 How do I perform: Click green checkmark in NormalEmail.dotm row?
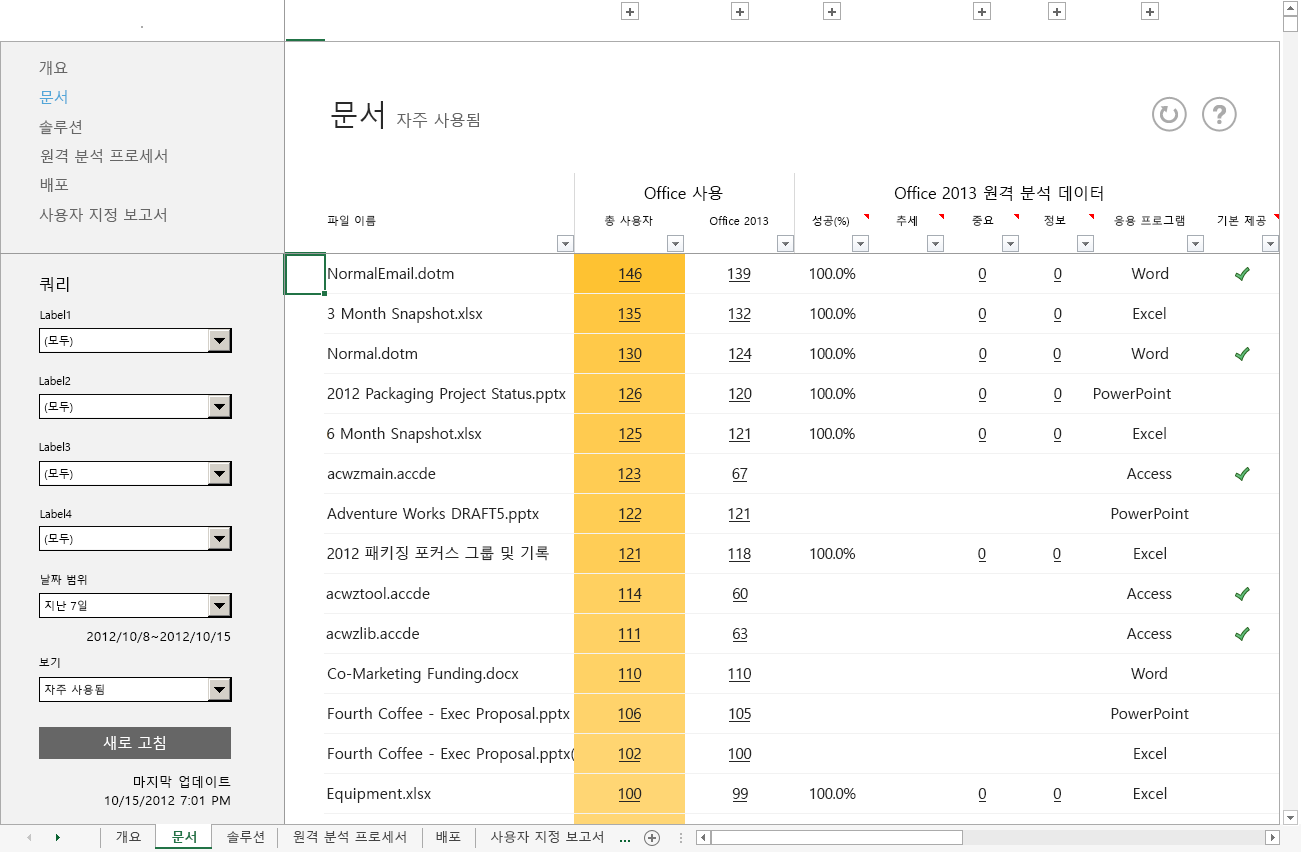coord(1242,274)
